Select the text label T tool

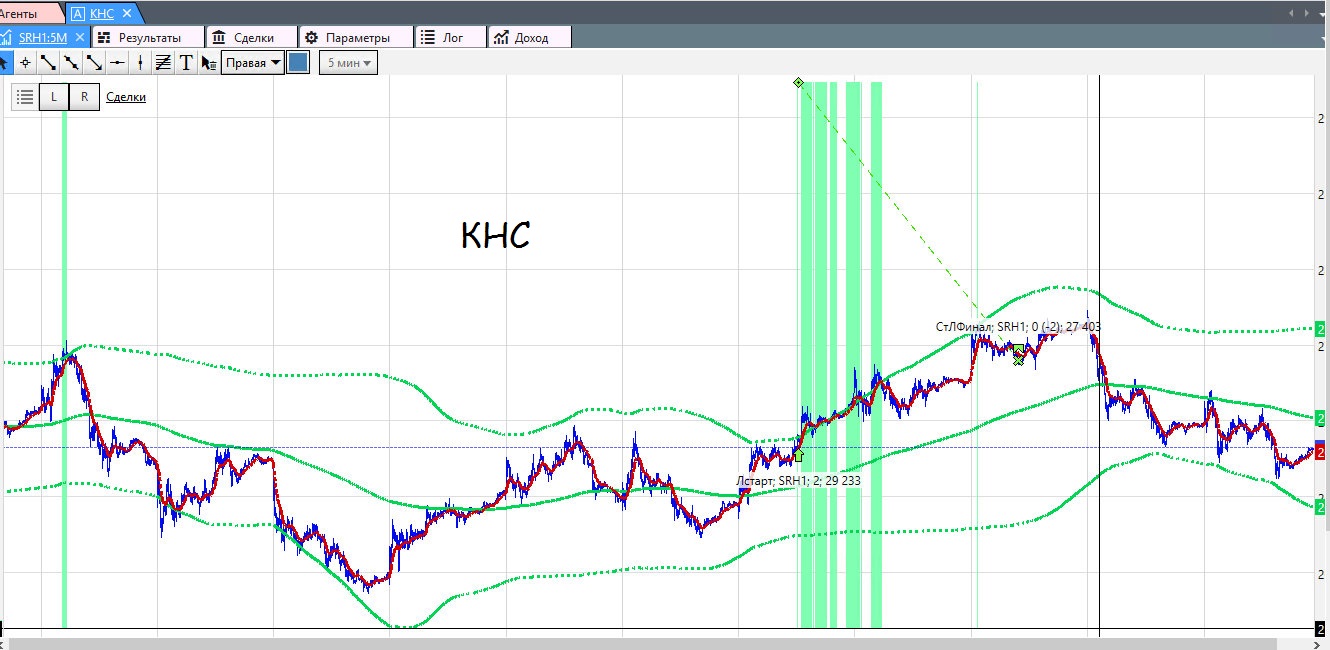point(186,62)
